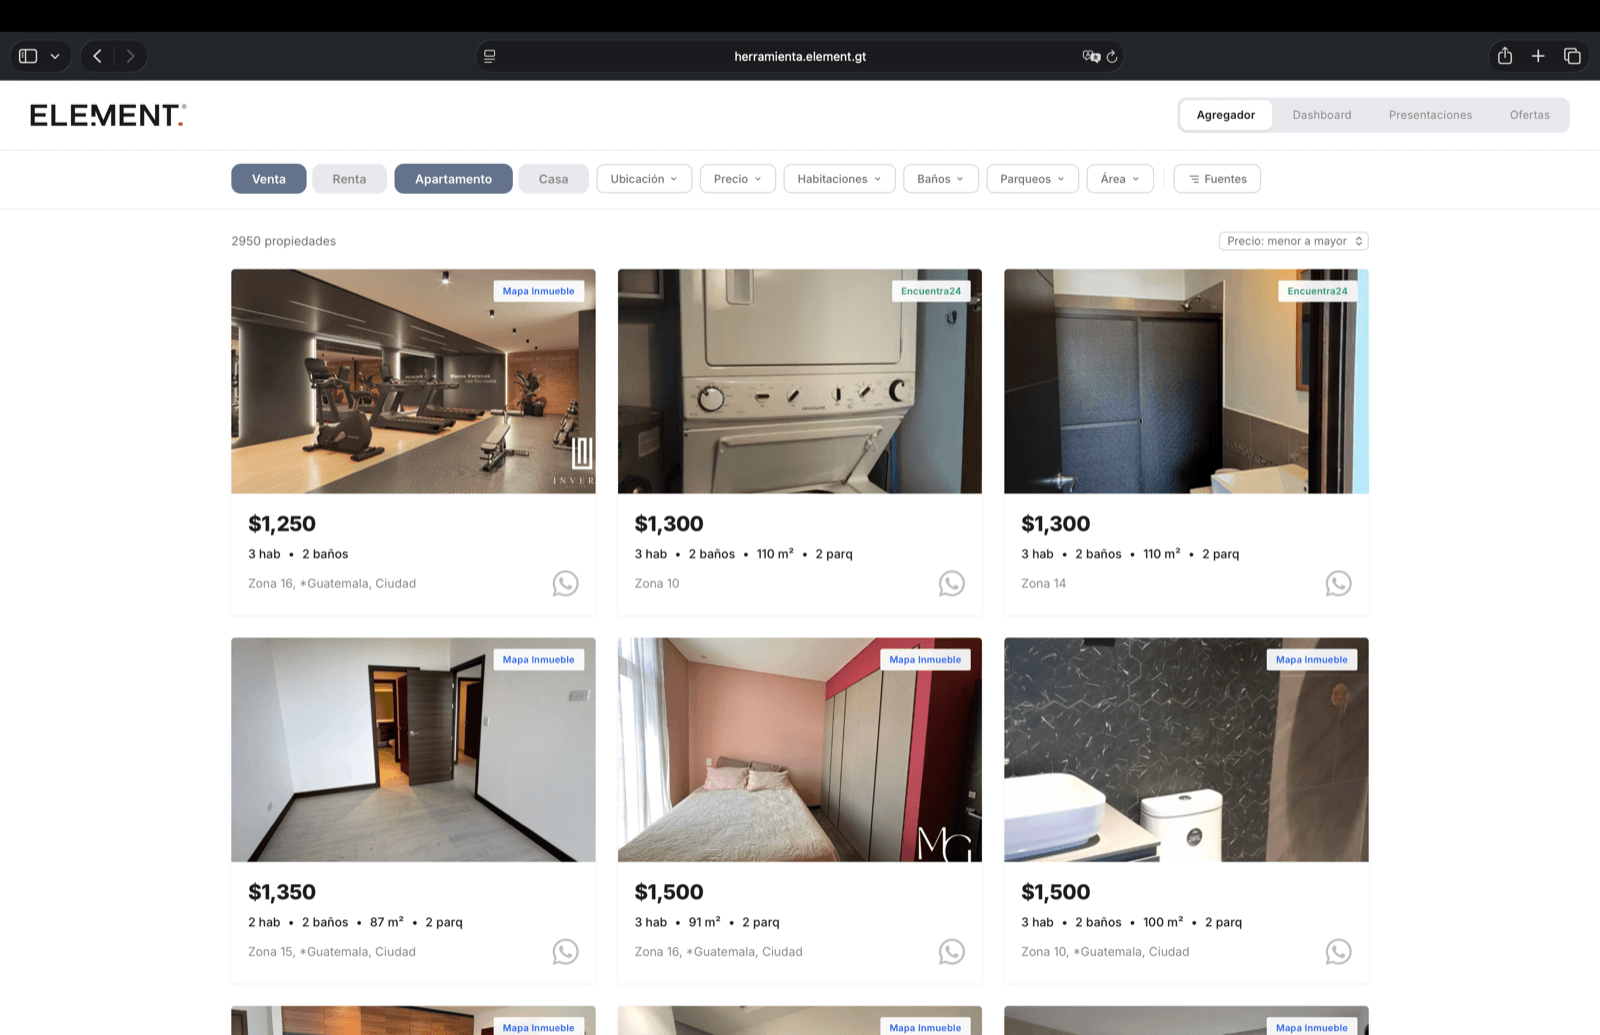Viewport: 1600px width, 1035px height.
Task: Click the WhatsApp icon on the $1,500 Zona 10 apartment
Action: 1338,951
